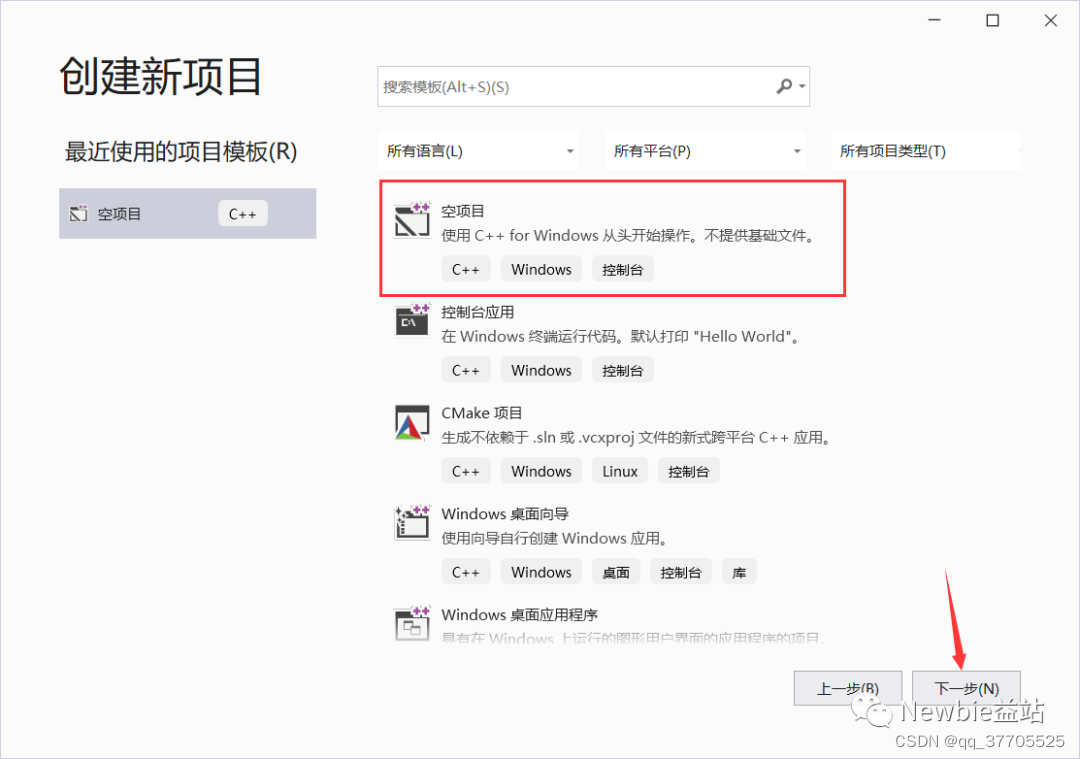Select the Windows 桌面向导 template title
This screenshot has height=759, width=1080.
click(x=505, y=514)
